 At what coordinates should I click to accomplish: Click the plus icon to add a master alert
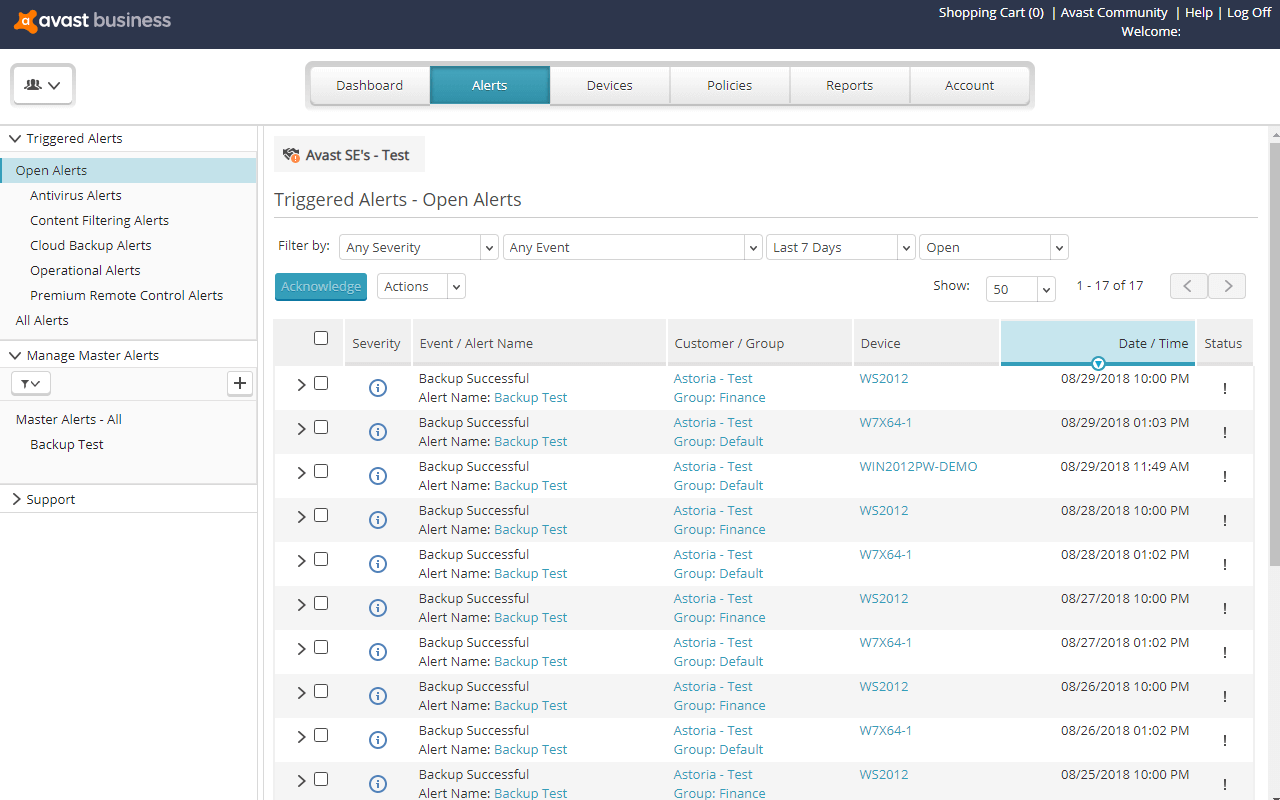(x=240, y=383)
